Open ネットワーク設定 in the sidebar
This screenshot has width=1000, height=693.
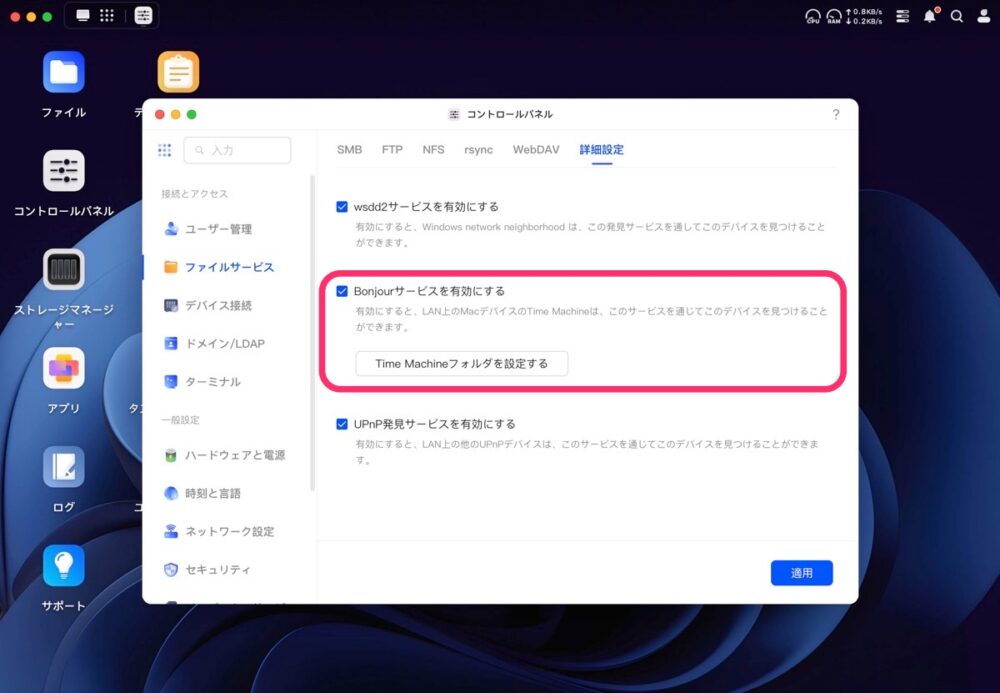tap(229, 531)
